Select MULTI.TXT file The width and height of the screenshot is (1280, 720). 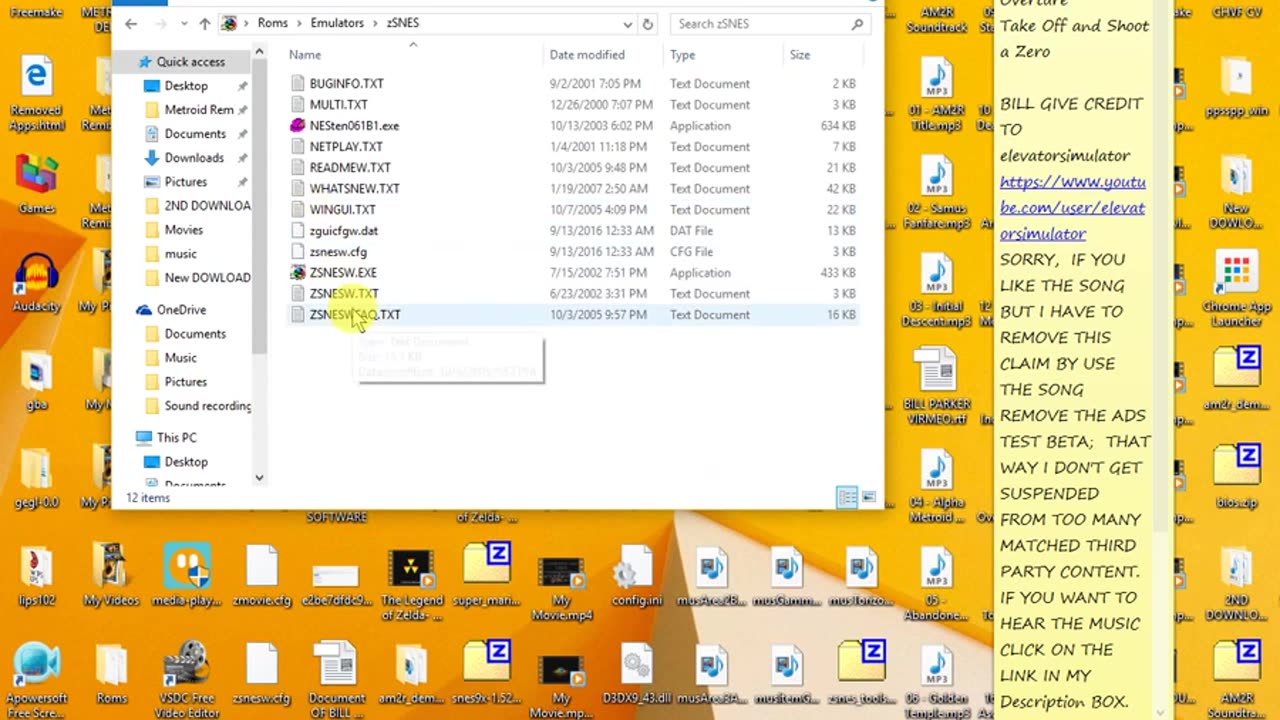point(338,105)
